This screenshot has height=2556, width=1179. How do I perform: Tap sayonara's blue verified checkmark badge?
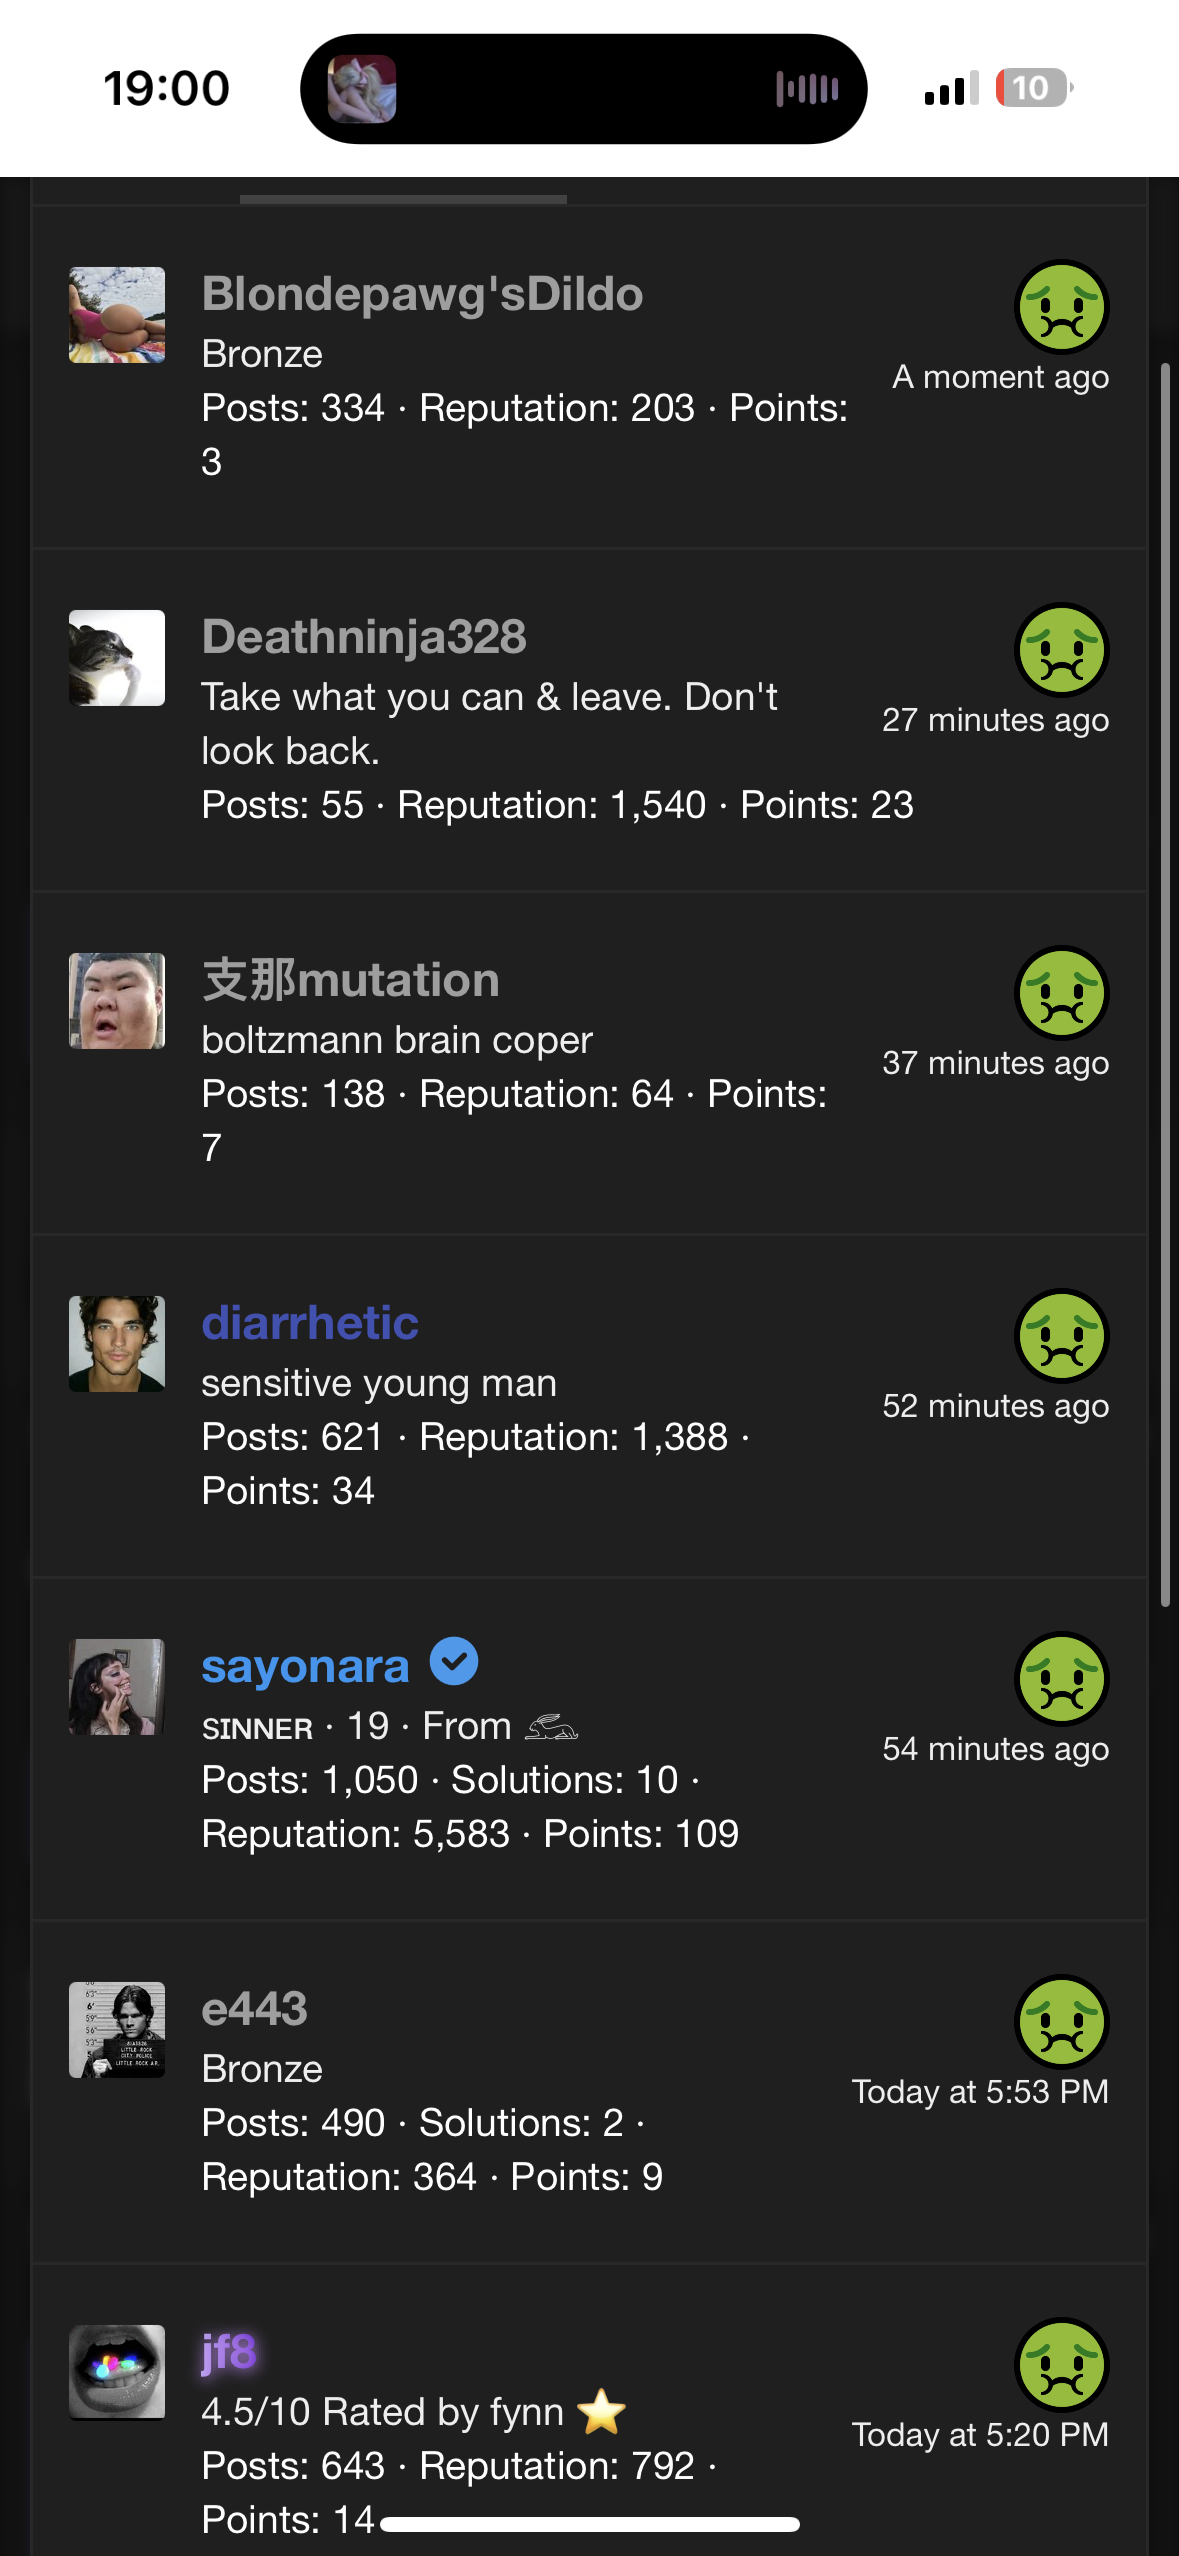click(x=454, y=1661)
